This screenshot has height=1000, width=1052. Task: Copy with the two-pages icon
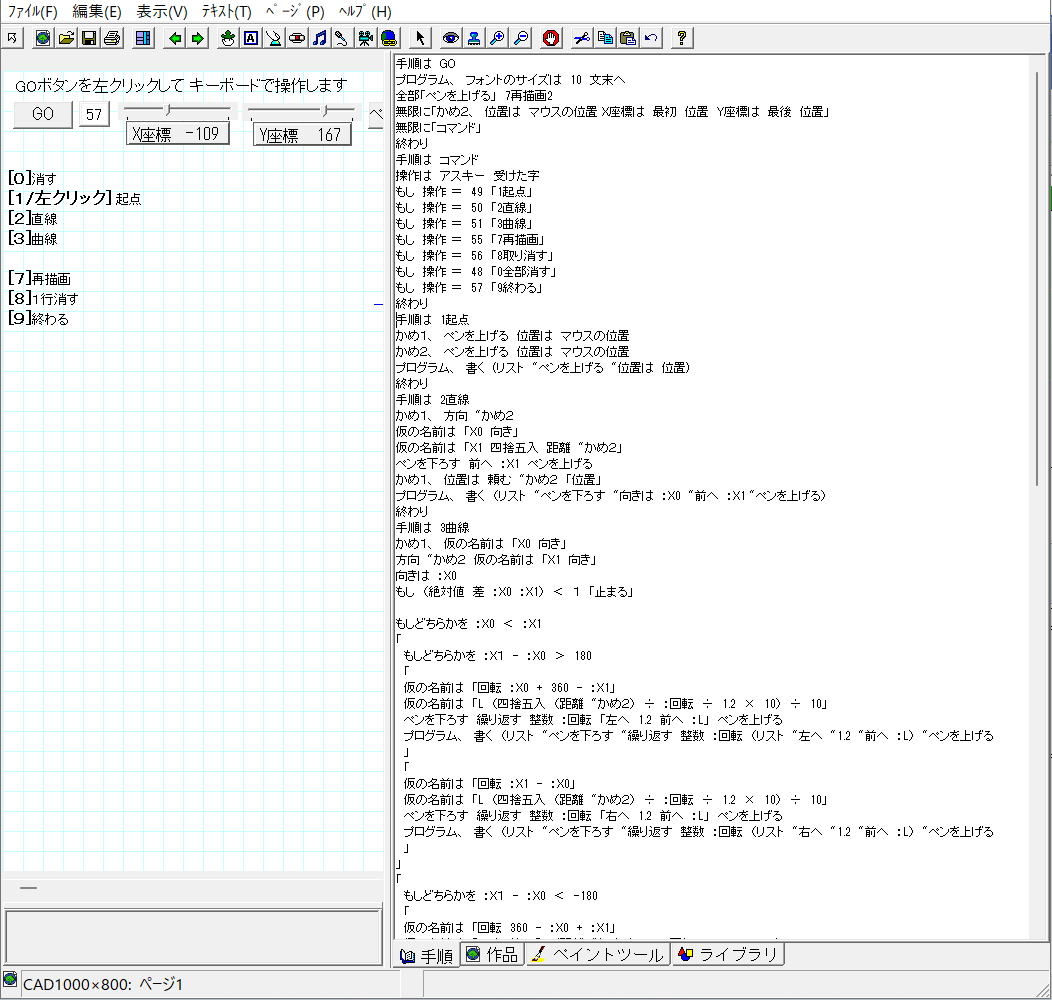pyautogui.click(x=604, y=38)
